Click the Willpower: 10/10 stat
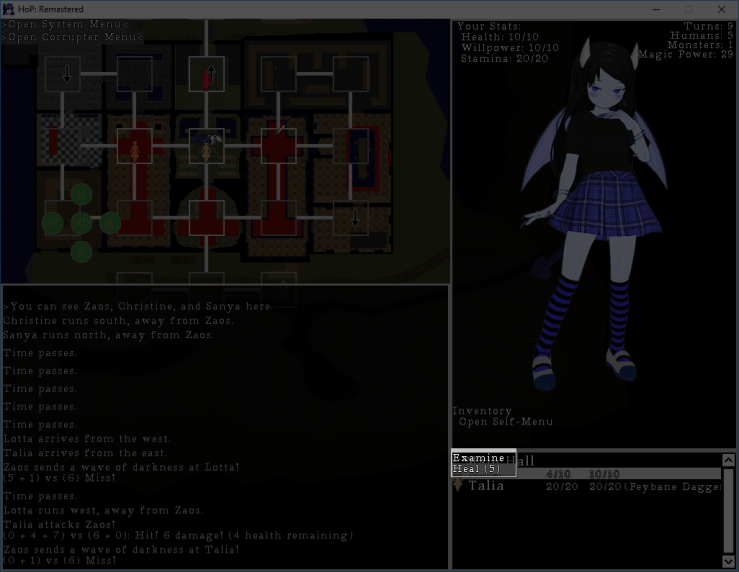The image size is (739, 572). pos(510,48)
